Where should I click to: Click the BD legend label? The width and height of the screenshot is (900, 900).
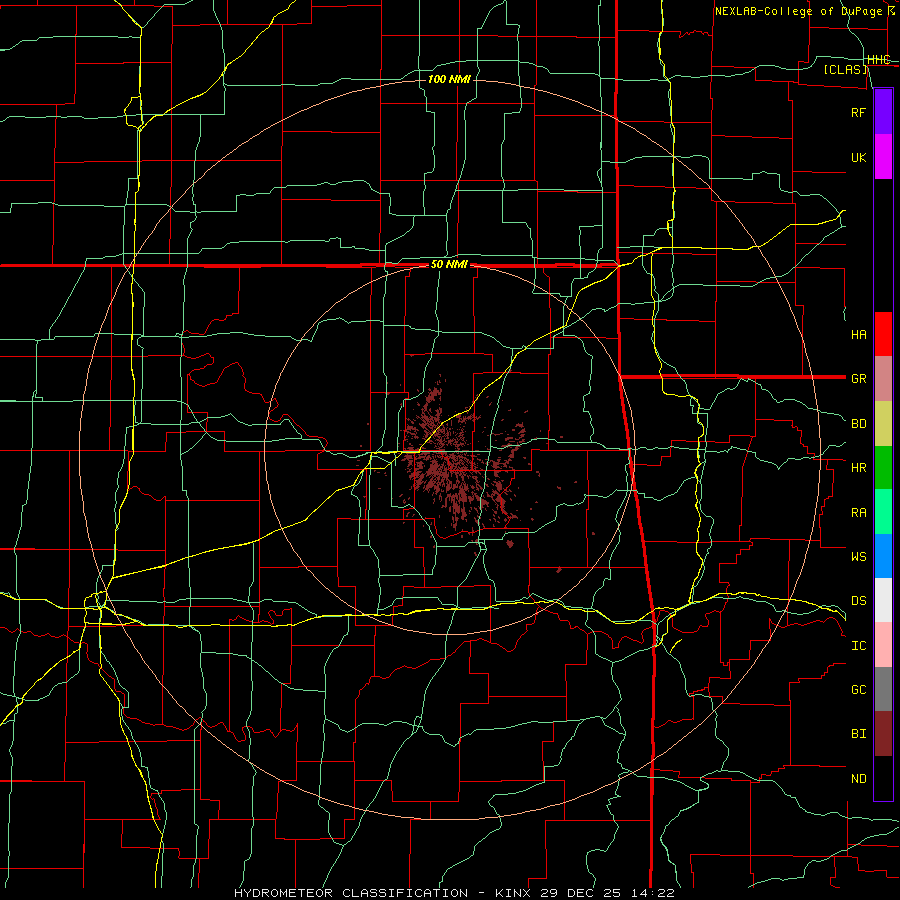[858, 424]
